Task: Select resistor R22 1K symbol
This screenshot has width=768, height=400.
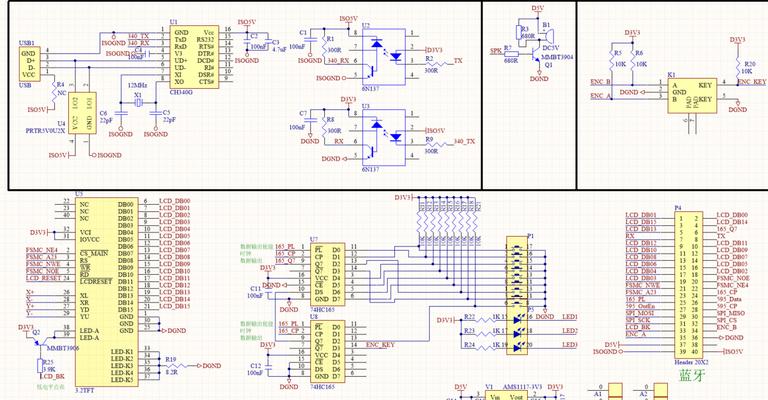Action: [486, 320]
